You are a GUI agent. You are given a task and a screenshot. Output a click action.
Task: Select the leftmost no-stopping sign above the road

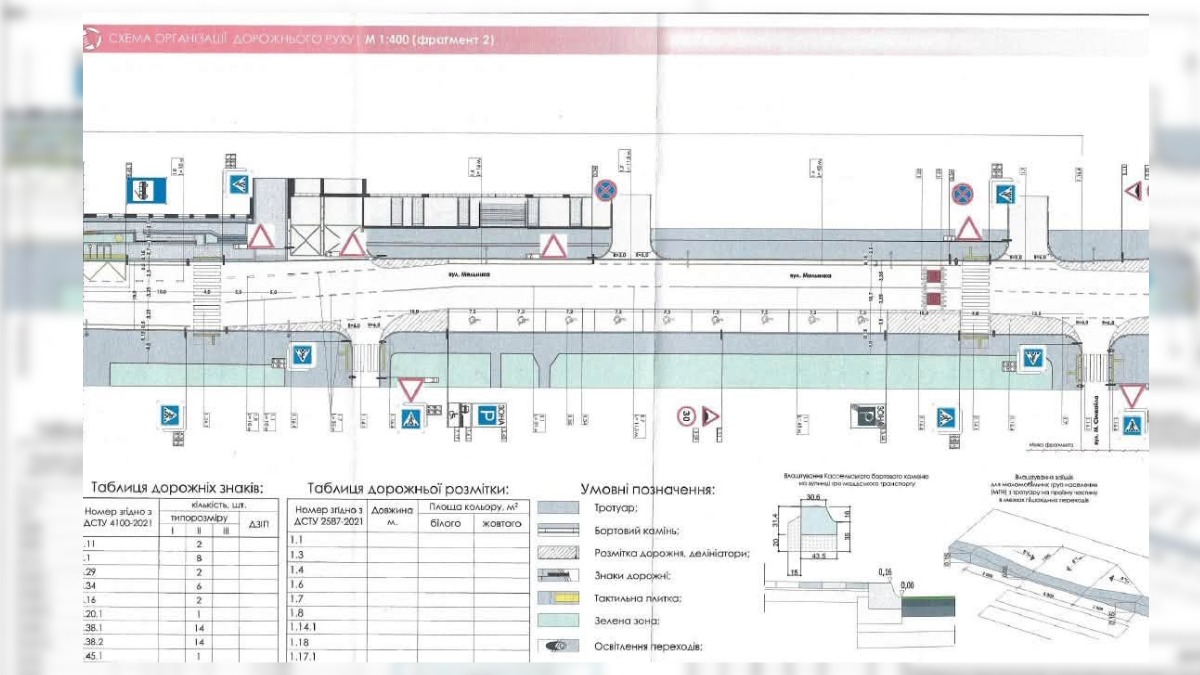tap(605, 190)
